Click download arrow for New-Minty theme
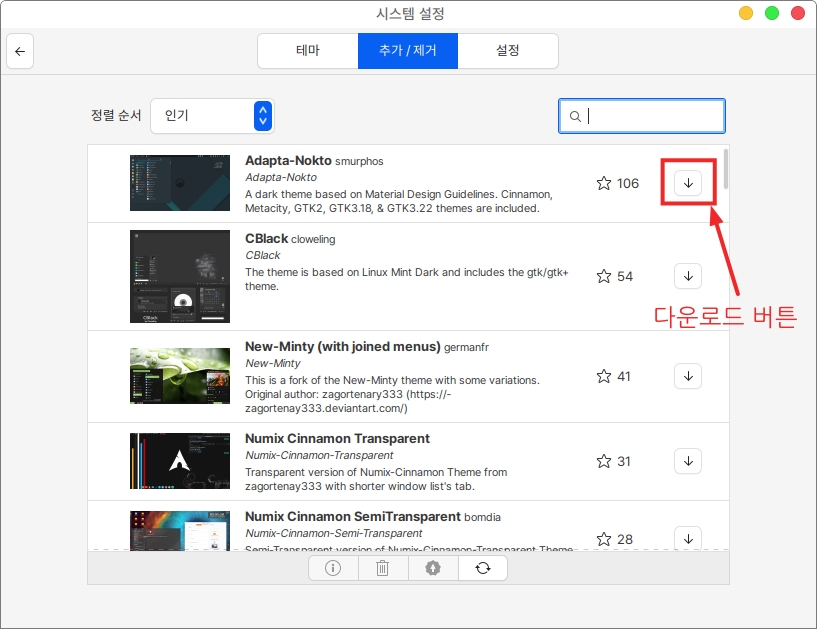The height and width of the screenshot is (629, 817). tap(688, 376)
